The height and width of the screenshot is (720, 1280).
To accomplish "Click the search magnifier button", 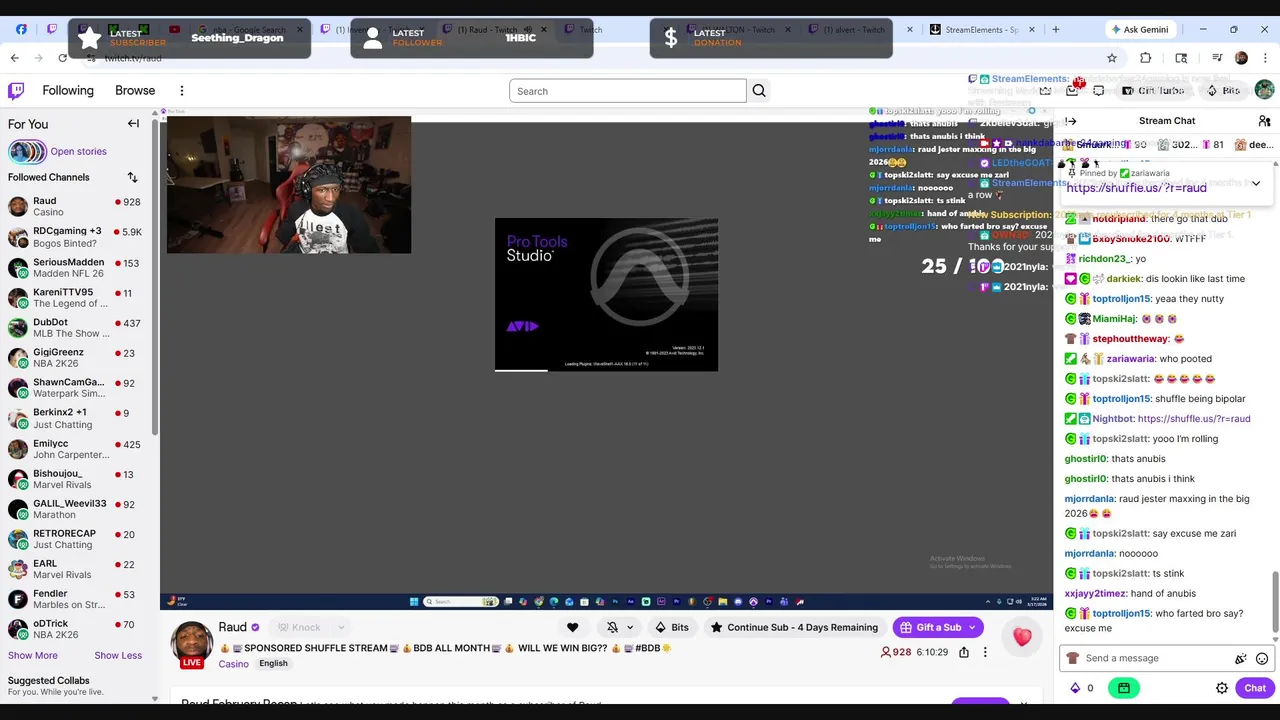I will point(759,91).
